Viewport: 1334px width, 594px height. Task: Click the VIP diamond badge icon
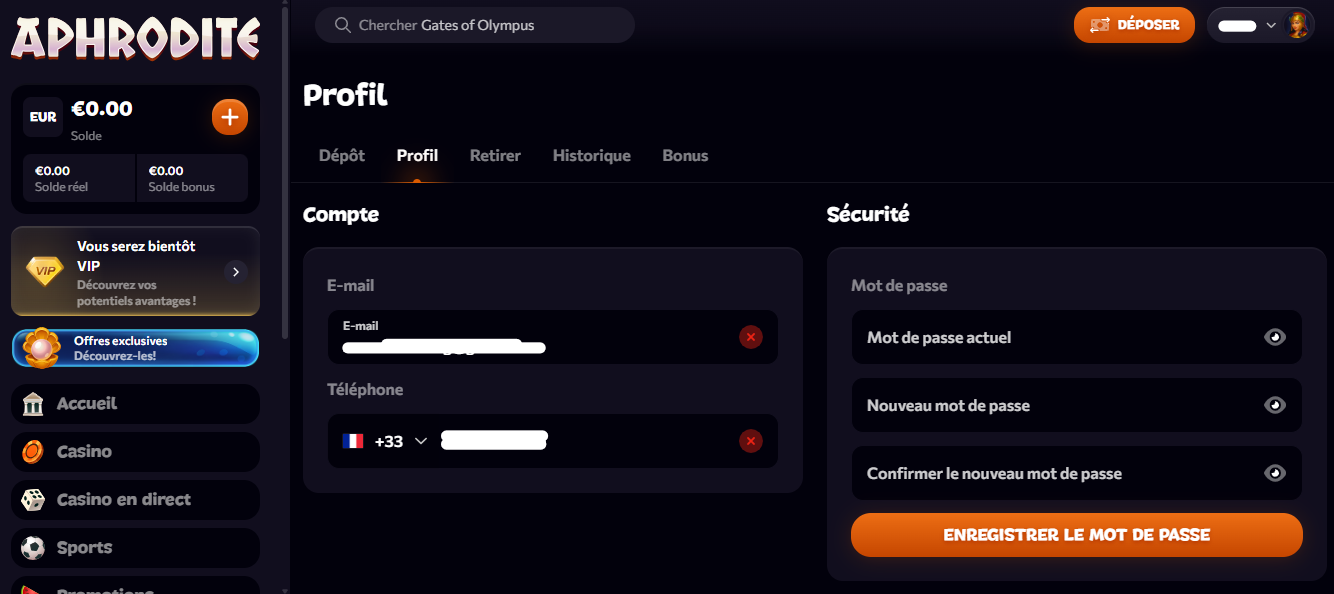pyautogui.click(x=44, y=271)
